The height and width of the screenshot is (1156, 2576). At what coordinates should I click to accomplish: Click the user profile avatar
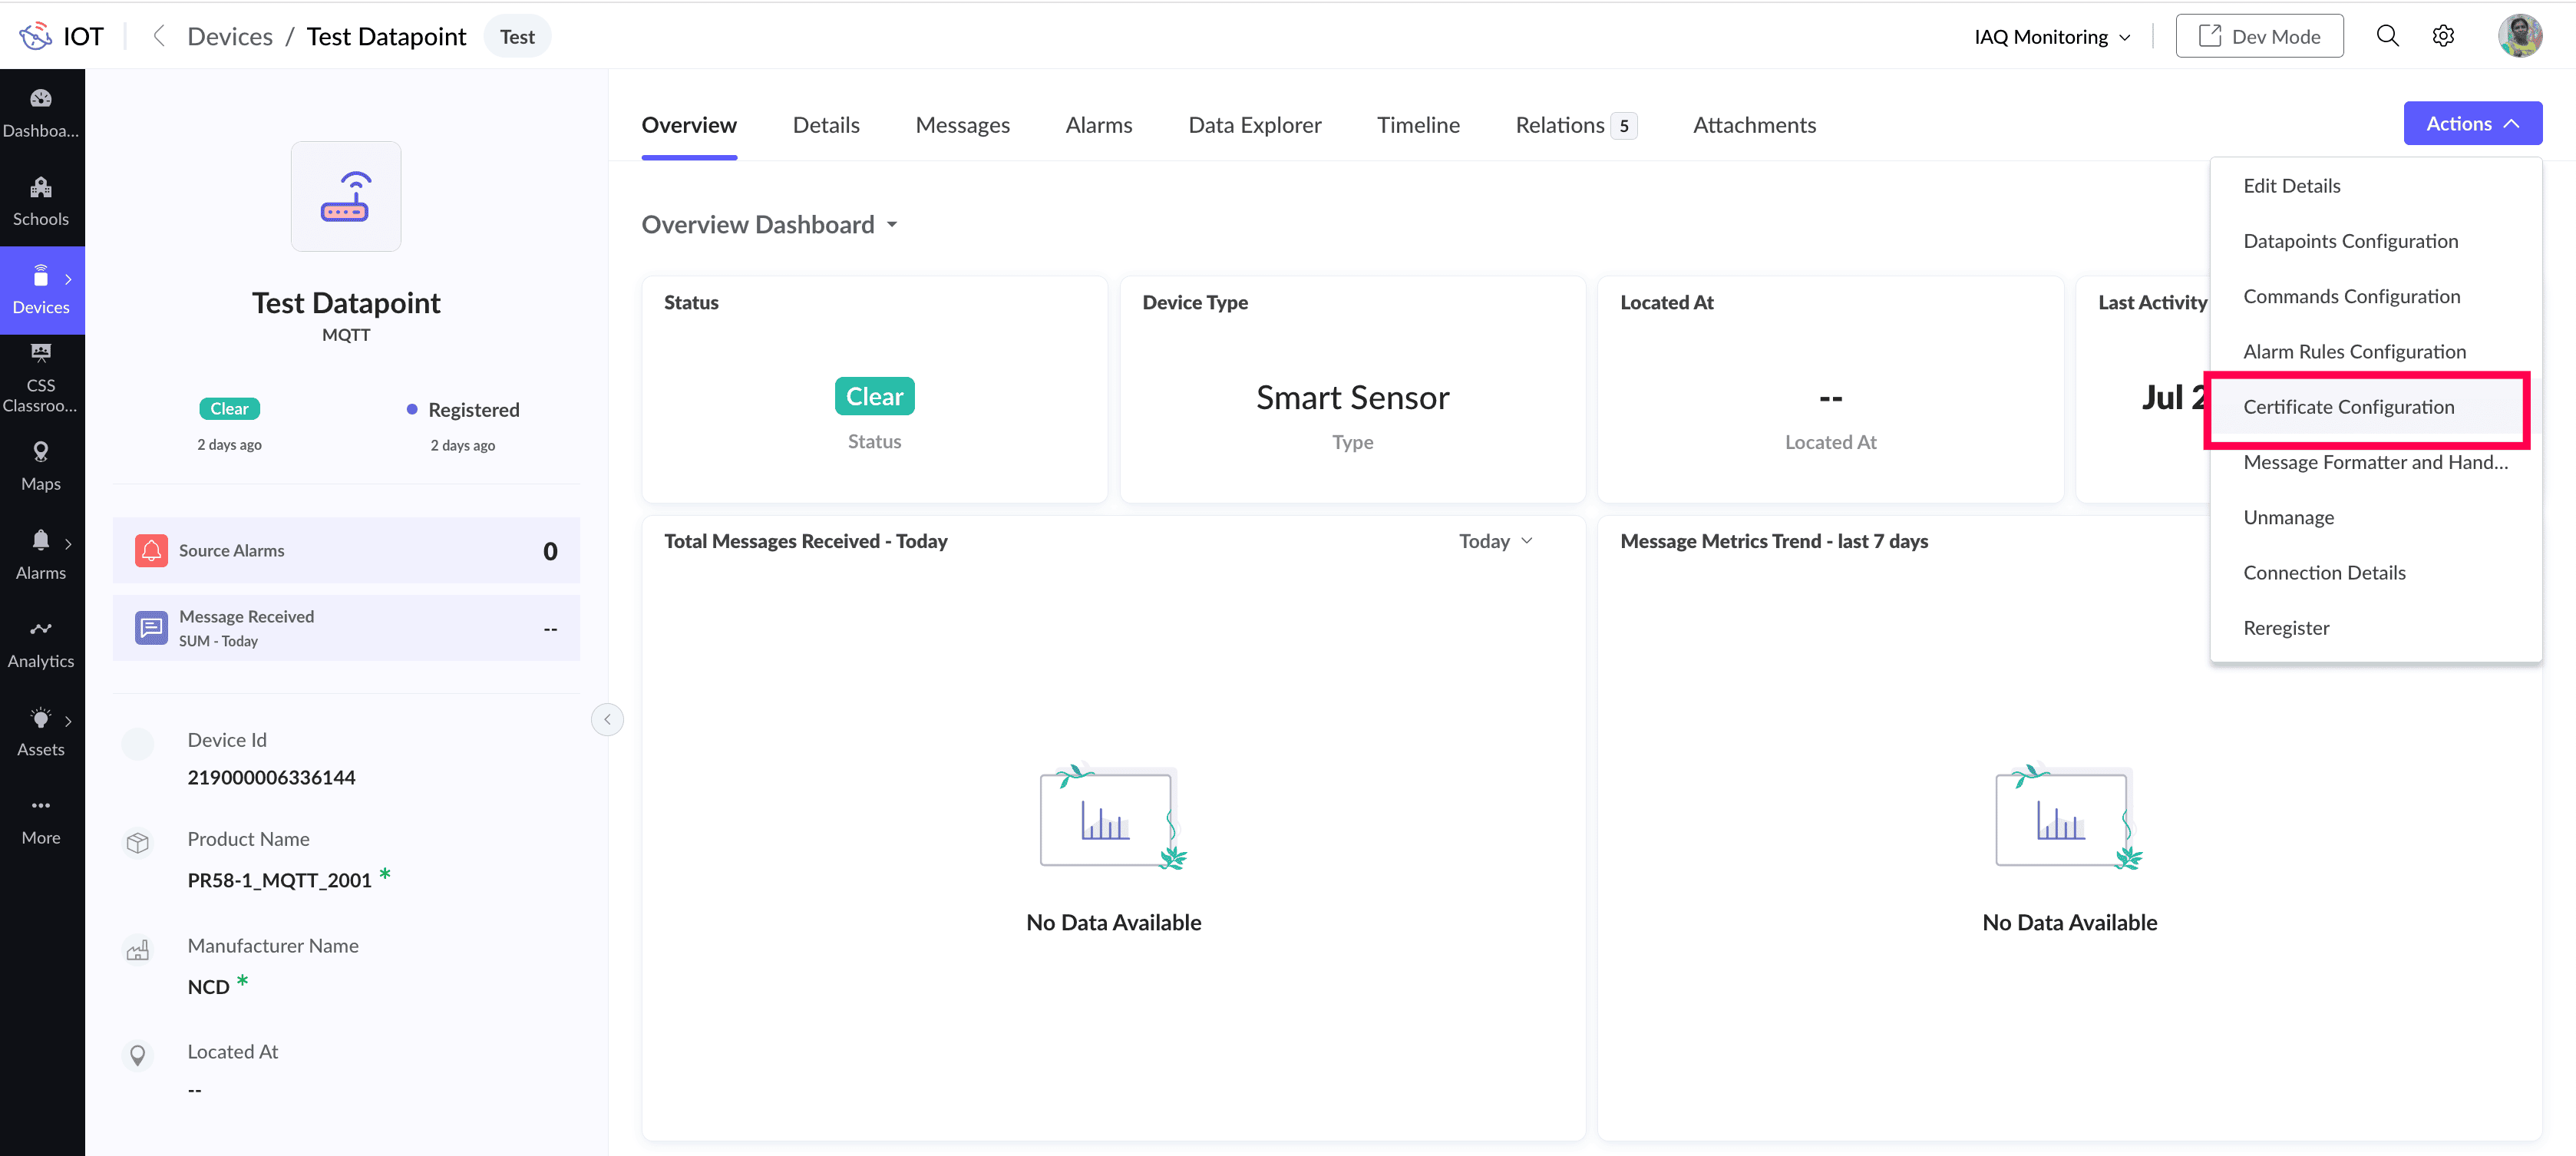2520,36
